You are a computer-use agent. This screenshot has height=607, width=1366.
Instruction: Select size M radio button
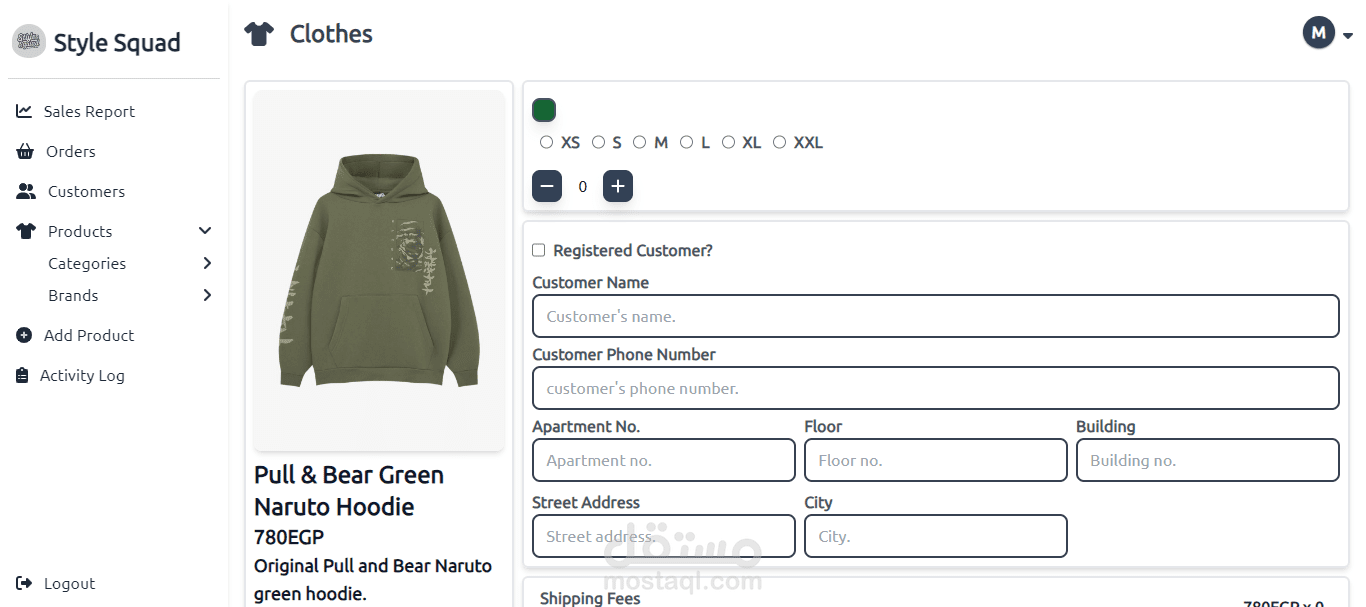point(639,142)
